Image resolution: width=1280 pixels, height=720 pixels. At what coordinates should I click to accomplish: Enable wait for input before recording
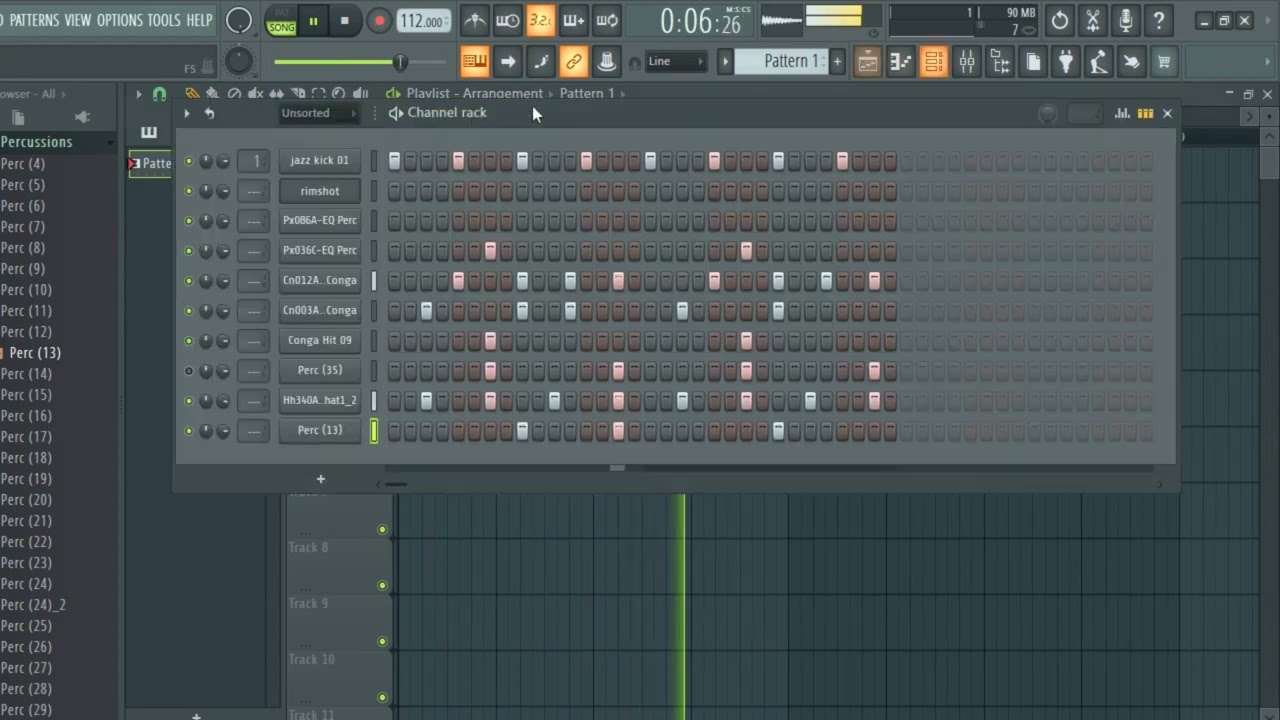[x=508, y=20]
